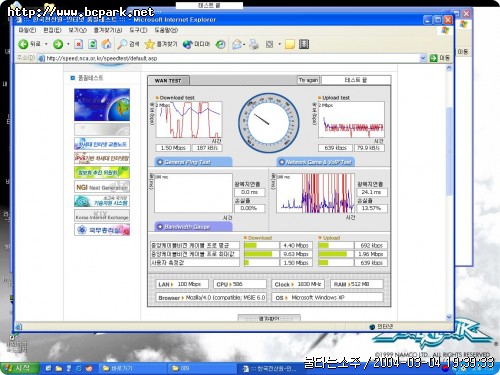Click the page scrollbar up arrow

tap(449, 68)
